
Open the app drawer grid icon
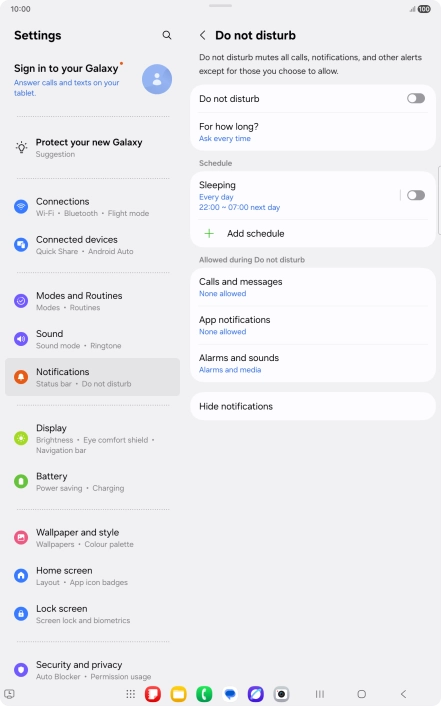(x=131, y=694)
